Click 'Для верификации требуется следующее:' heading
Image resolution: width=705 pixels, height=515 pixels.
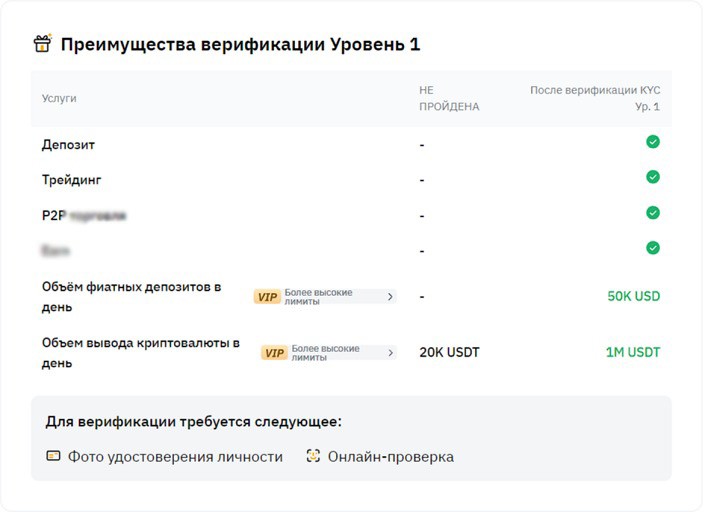click(x=193, y=422)
